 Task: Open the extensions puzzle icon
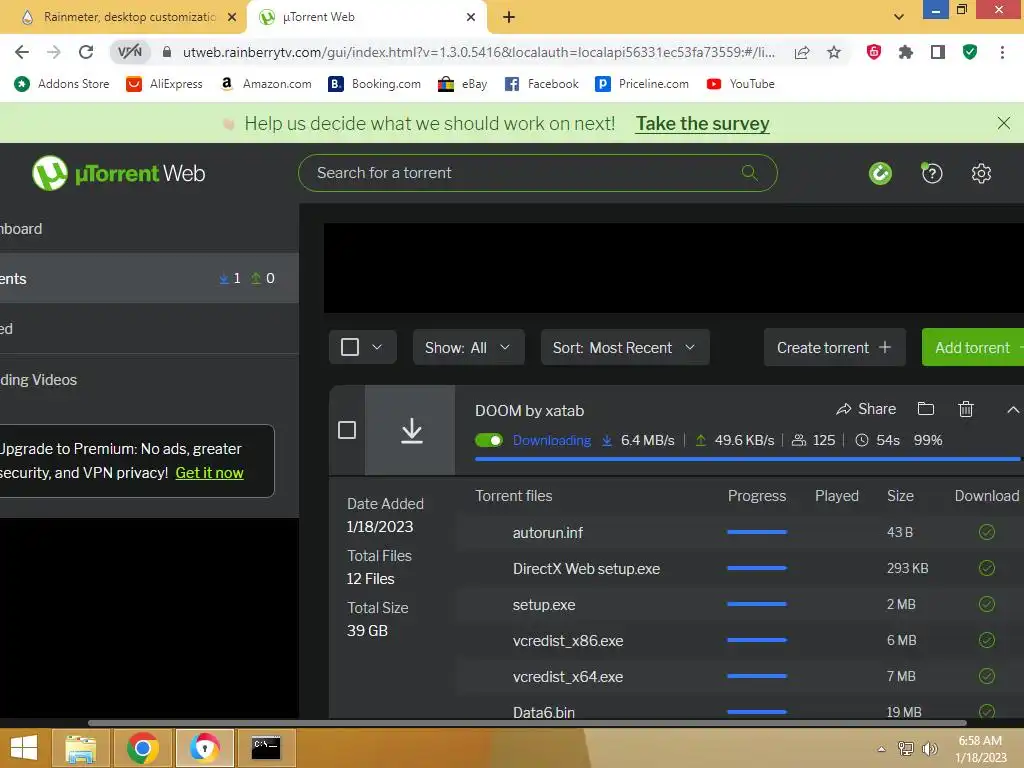(x=905, y=52)
